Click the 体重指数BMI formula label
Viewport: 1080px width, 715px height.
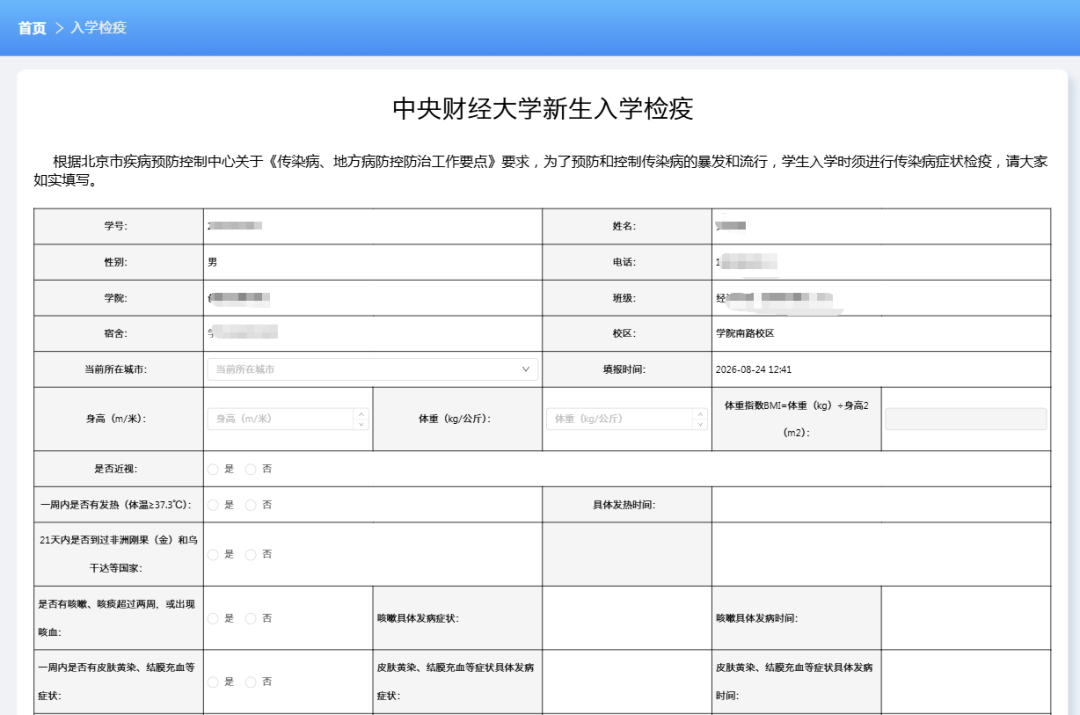pyautogui.click(x=796, y=419)
